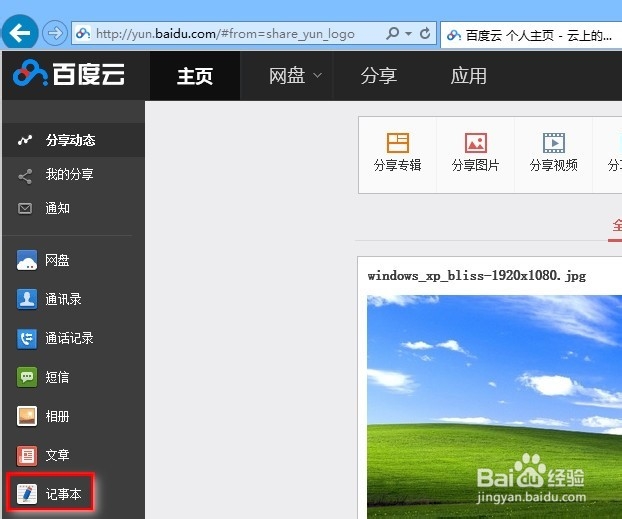The width and height of the screenshot is (622, 519).
Task: Click the 通讯录 contact icon
Action: click(x=27, y=299)
